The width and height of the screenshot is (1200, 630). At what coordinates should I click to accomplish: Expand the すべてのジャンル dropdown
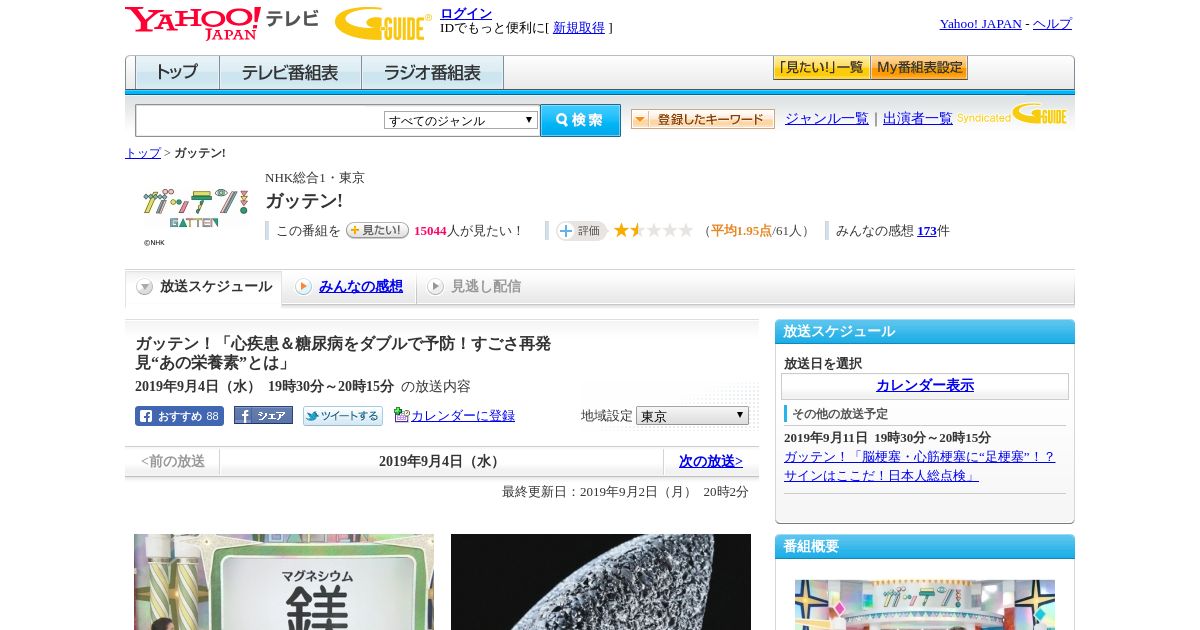tap(461, 120)
